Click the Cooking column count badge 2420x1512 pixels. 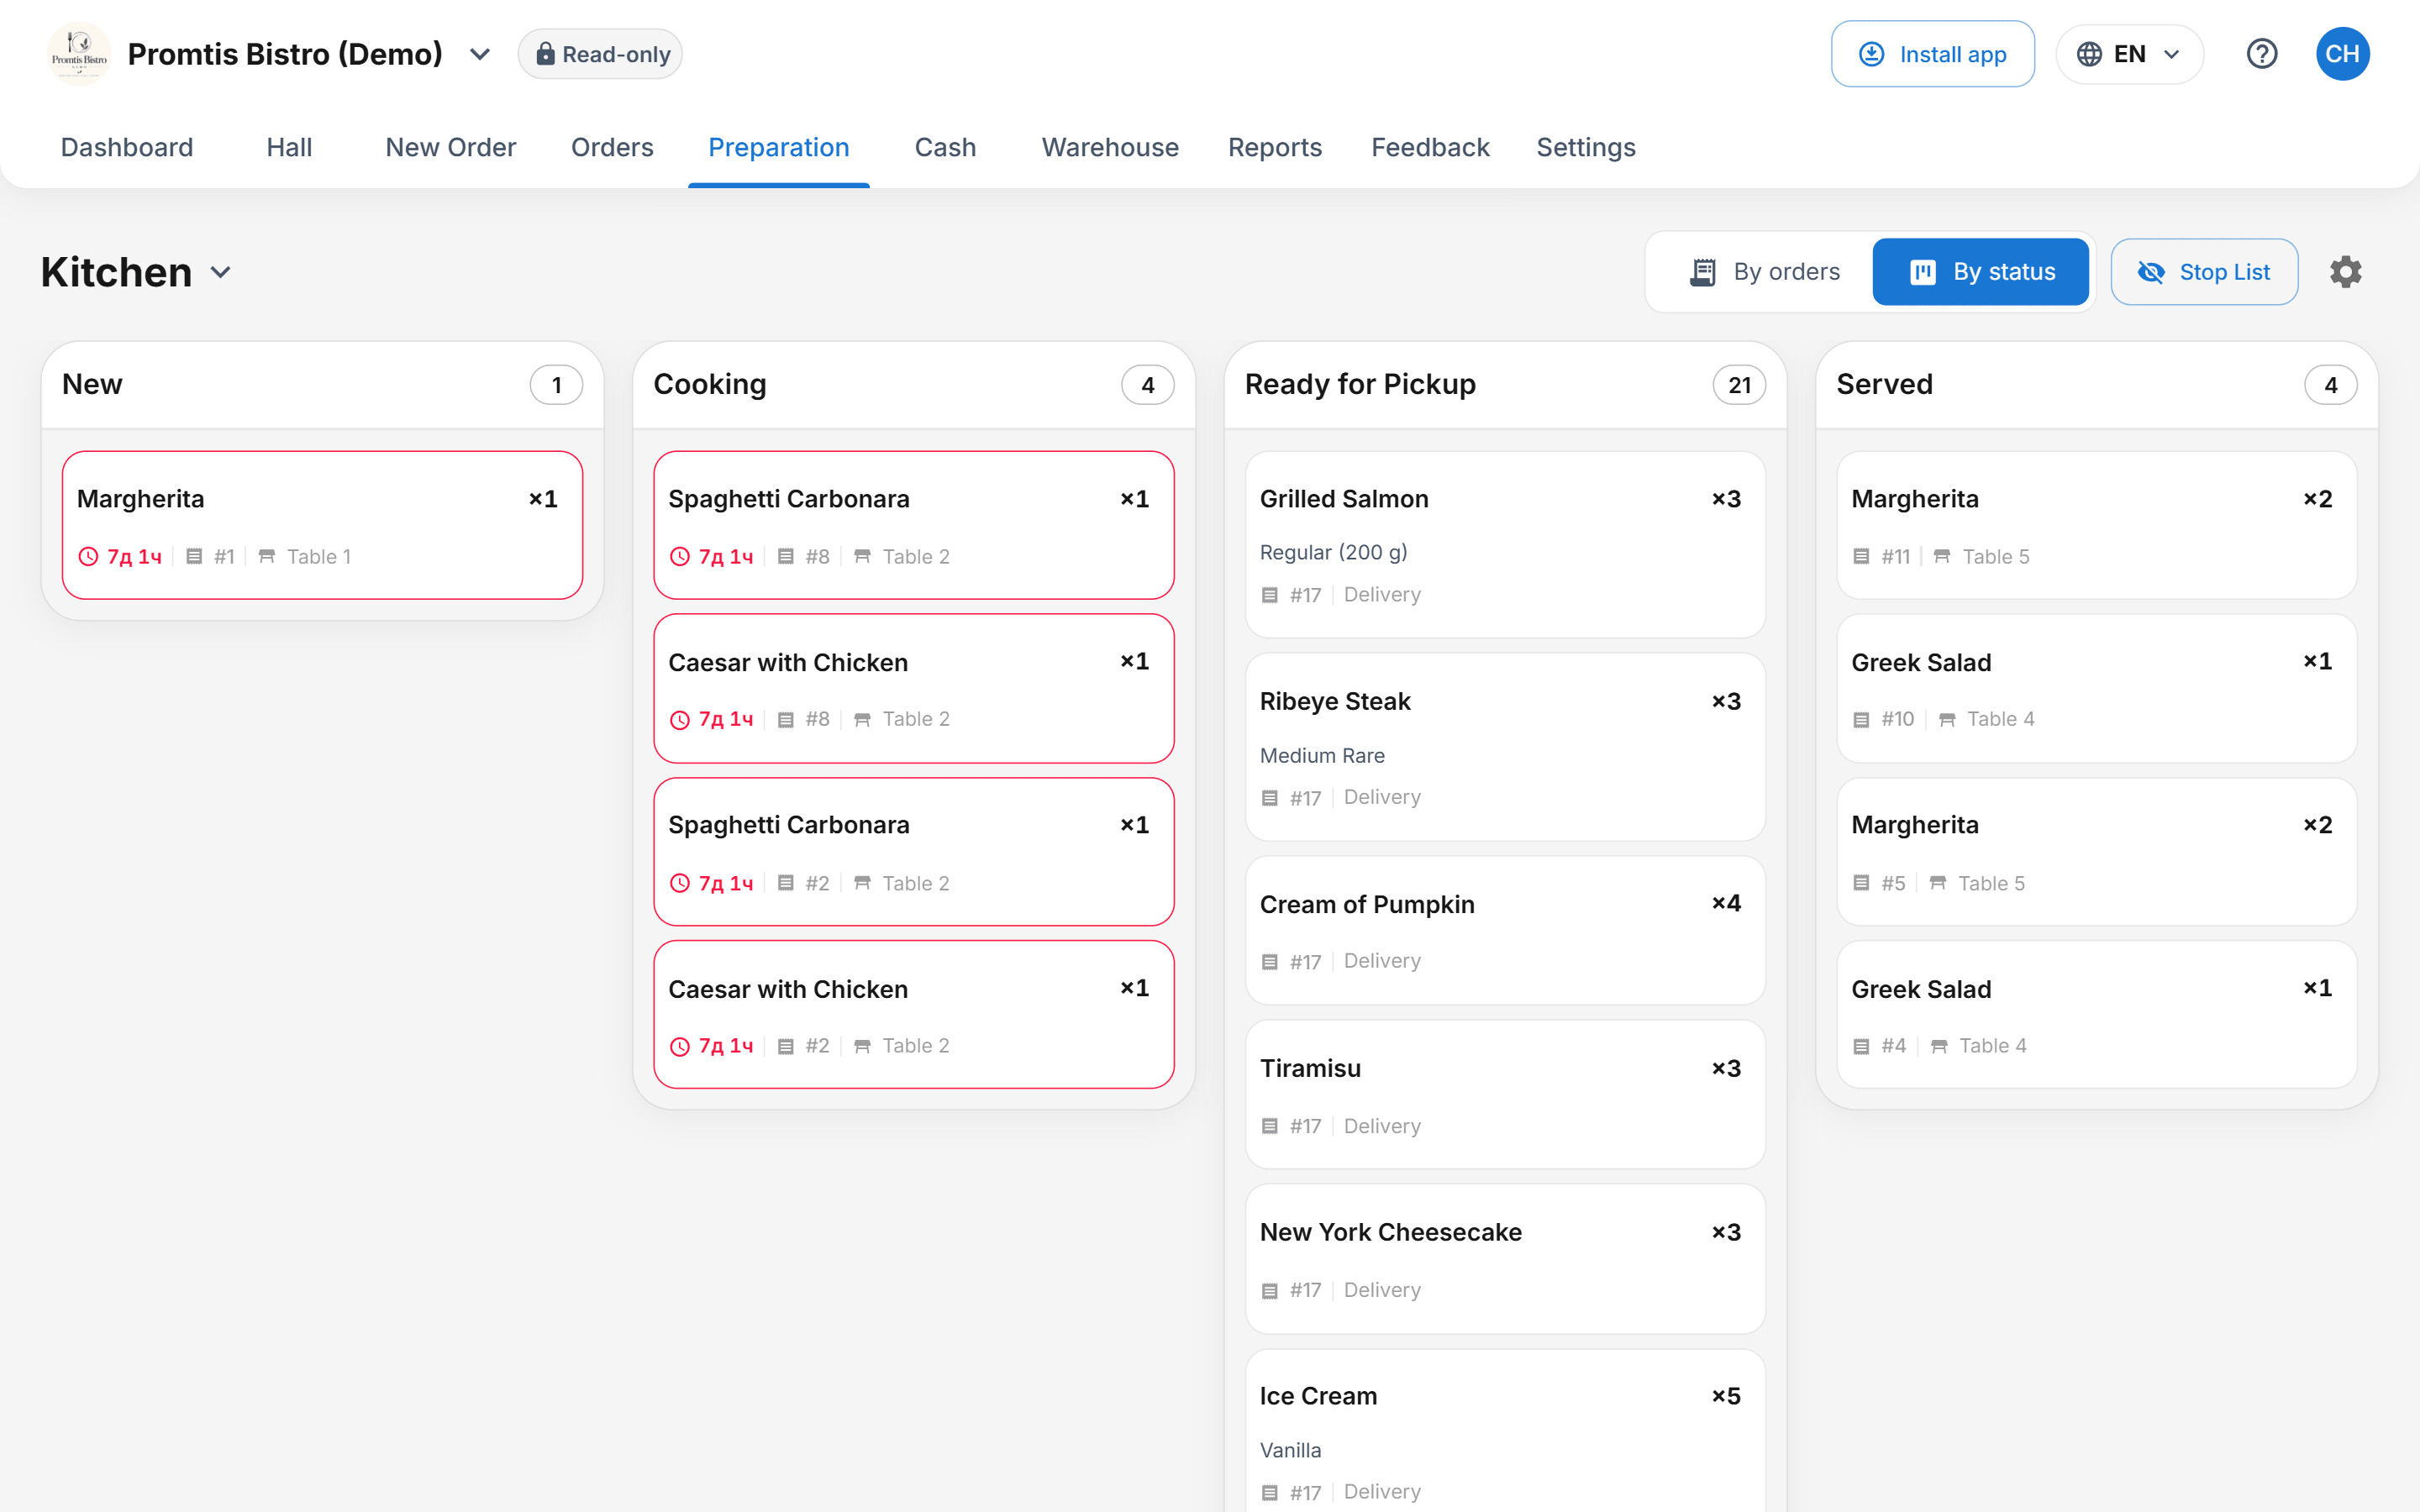[x=1148, y=385]
